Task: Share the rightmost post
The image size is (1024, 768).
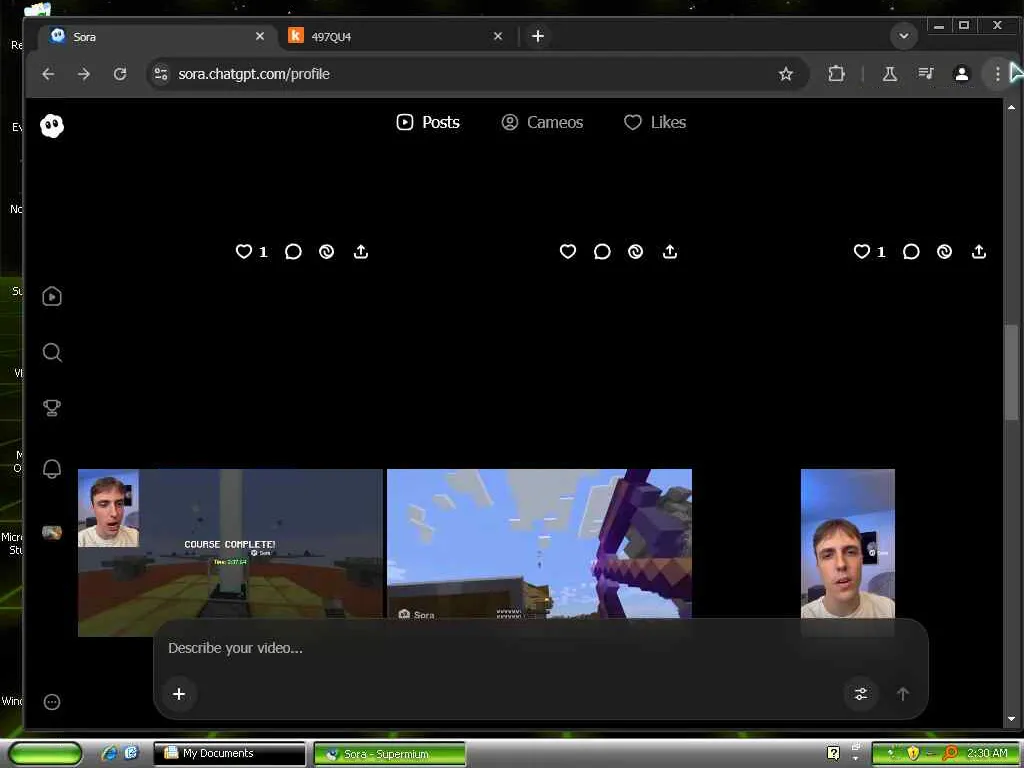Action: point(979,251)
